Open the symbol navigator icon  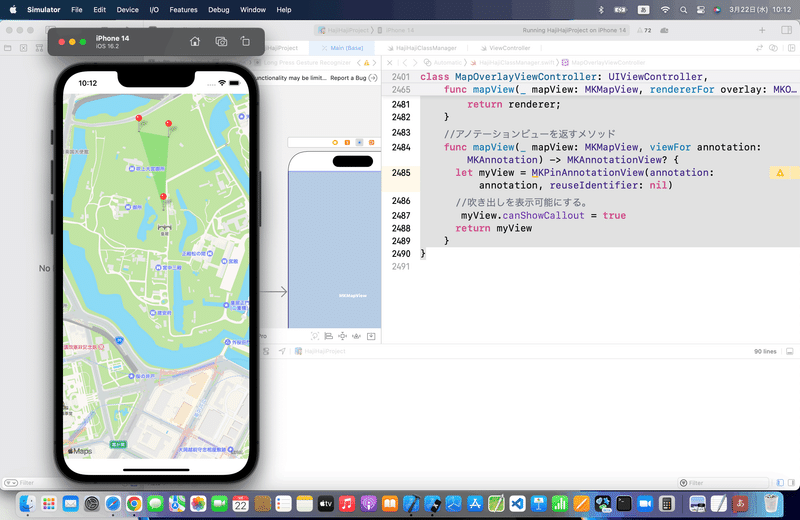tap(39, 48)
